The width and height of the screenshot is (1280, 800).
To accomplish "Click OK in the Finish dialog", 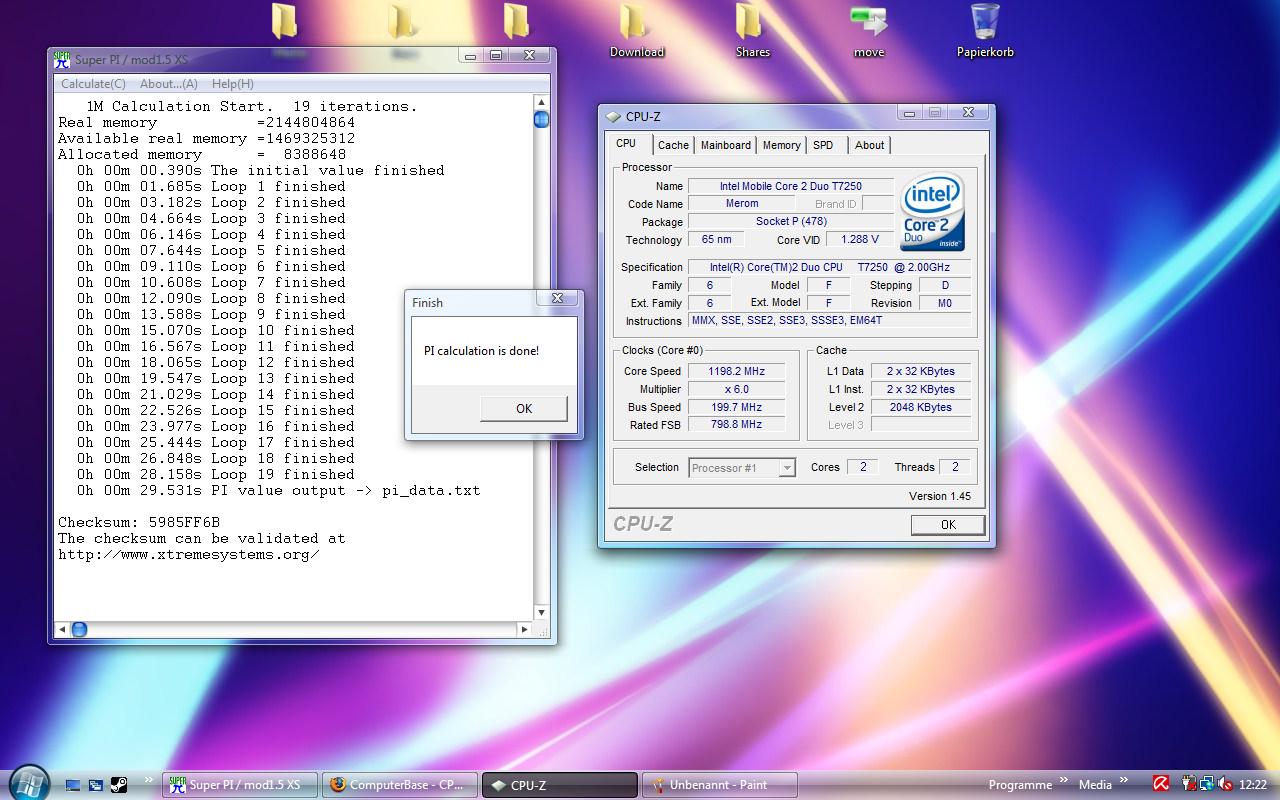I will point(524,408).
